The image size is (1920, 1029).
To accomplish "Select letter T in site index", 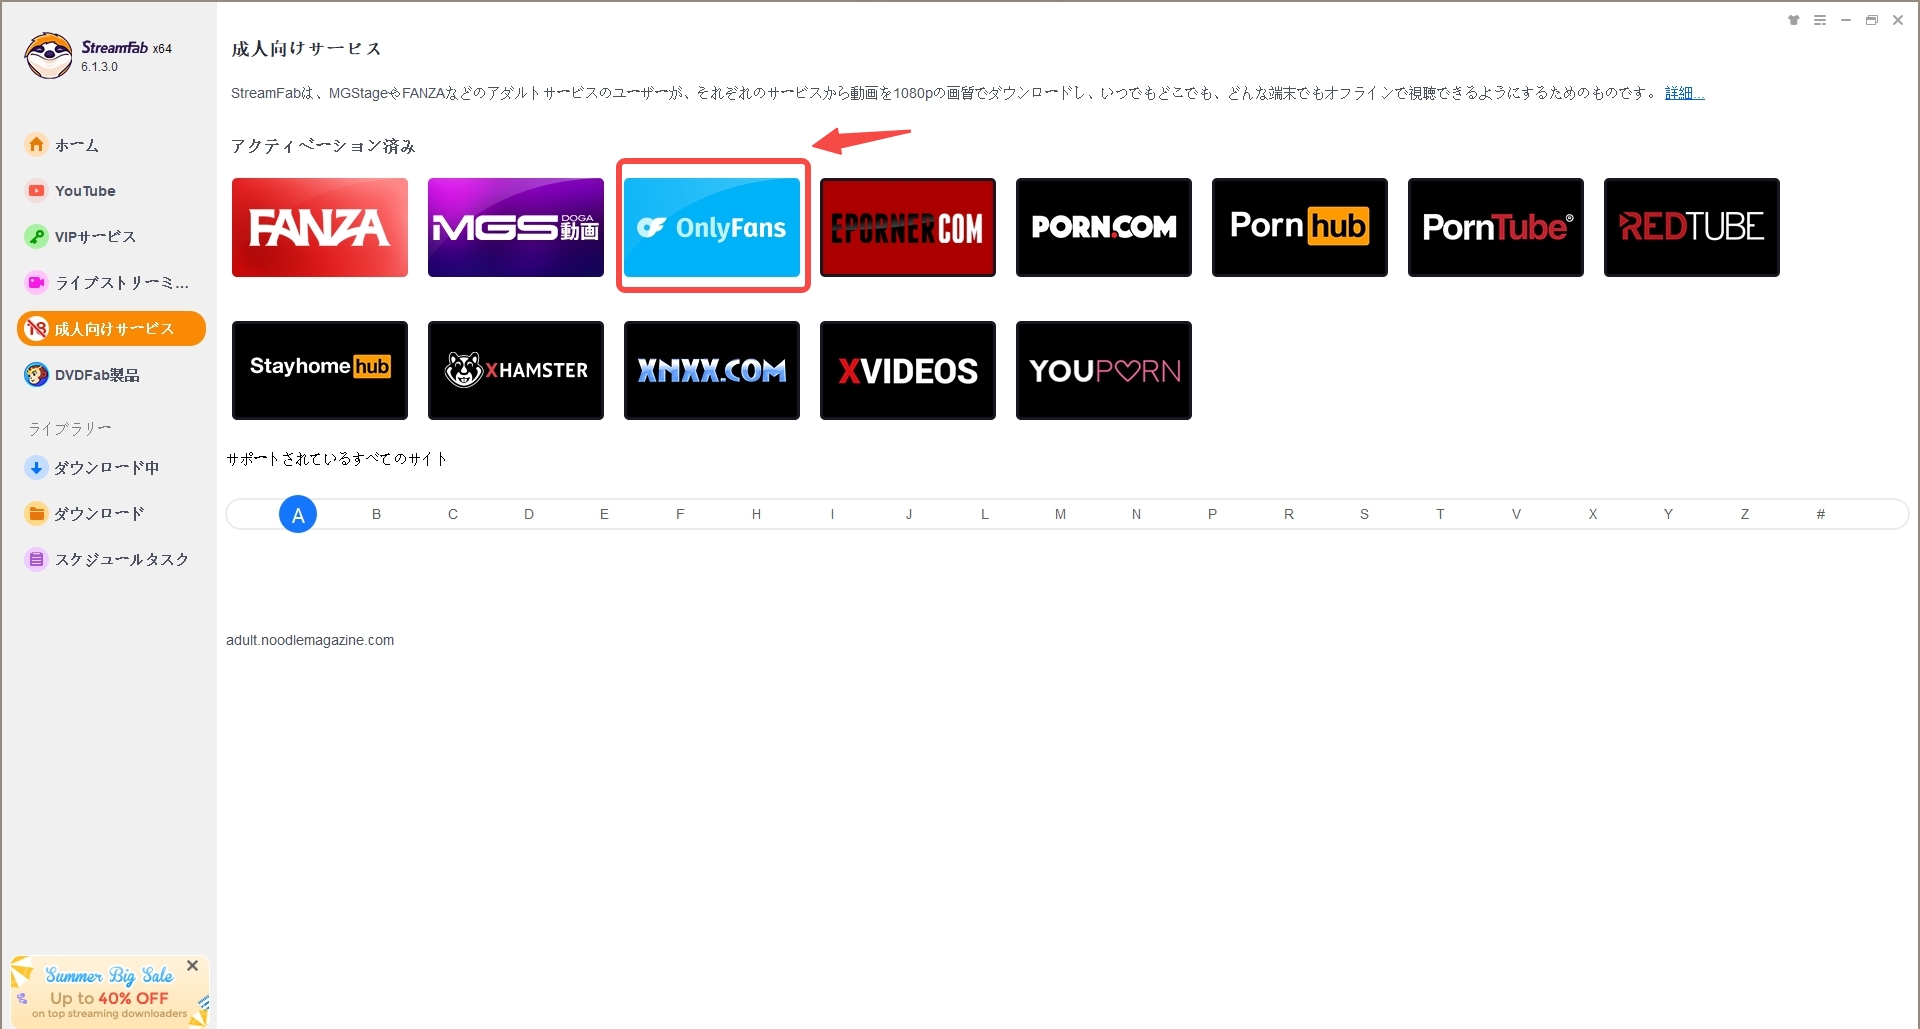I will [1440, 514].
